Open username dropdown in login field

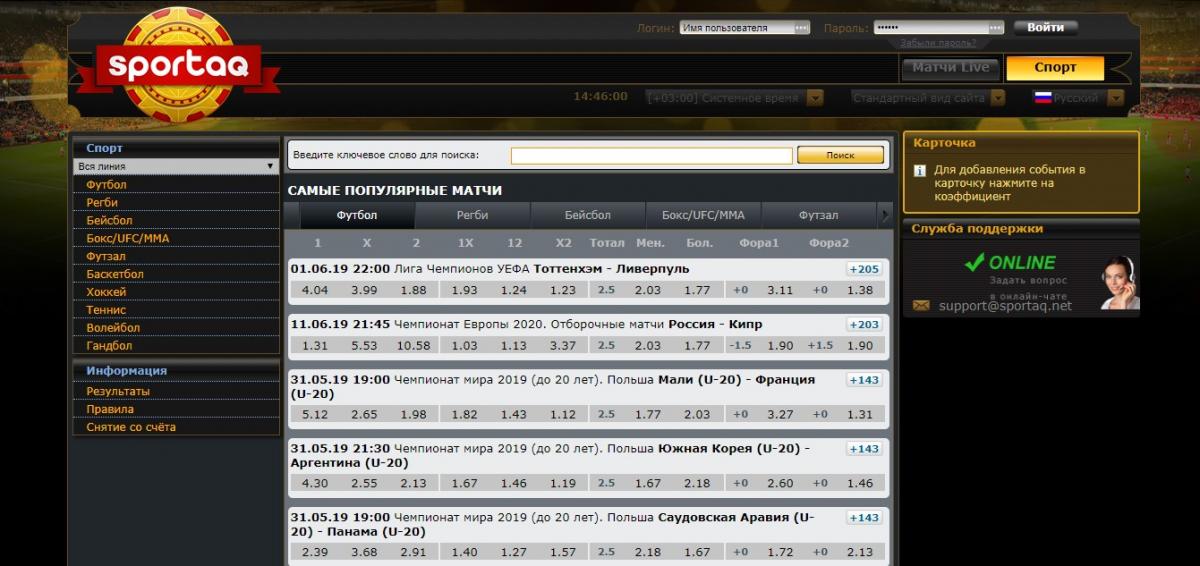(x=801, y=28)
